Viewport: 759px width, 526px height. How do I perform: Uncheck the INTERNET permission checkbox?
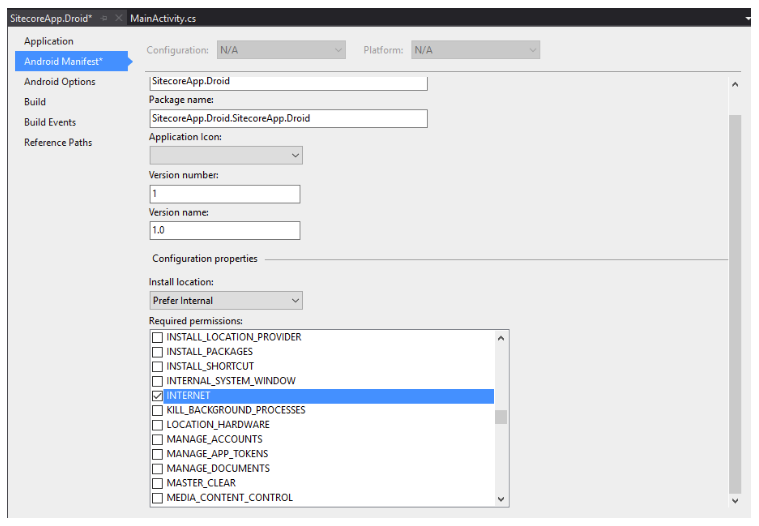pyautogui.click(x=157, y=396)
